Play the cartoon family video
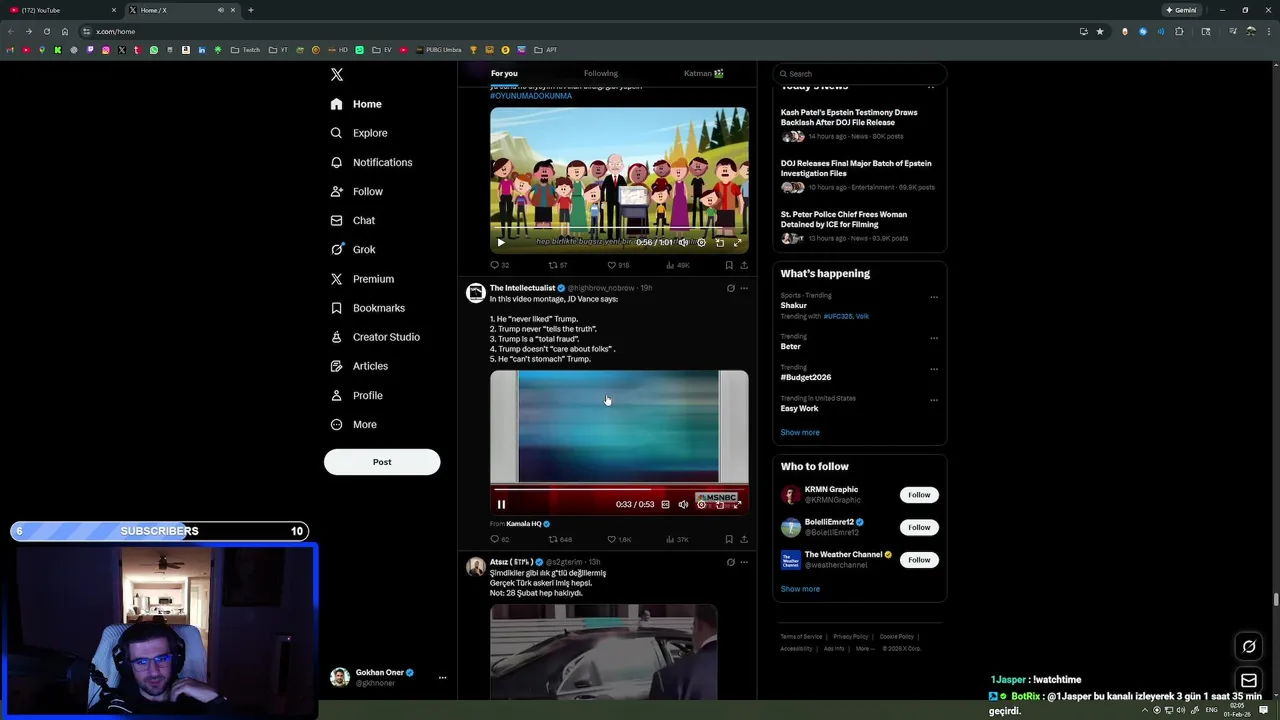 pyautogui.click(x=501, y=242)
